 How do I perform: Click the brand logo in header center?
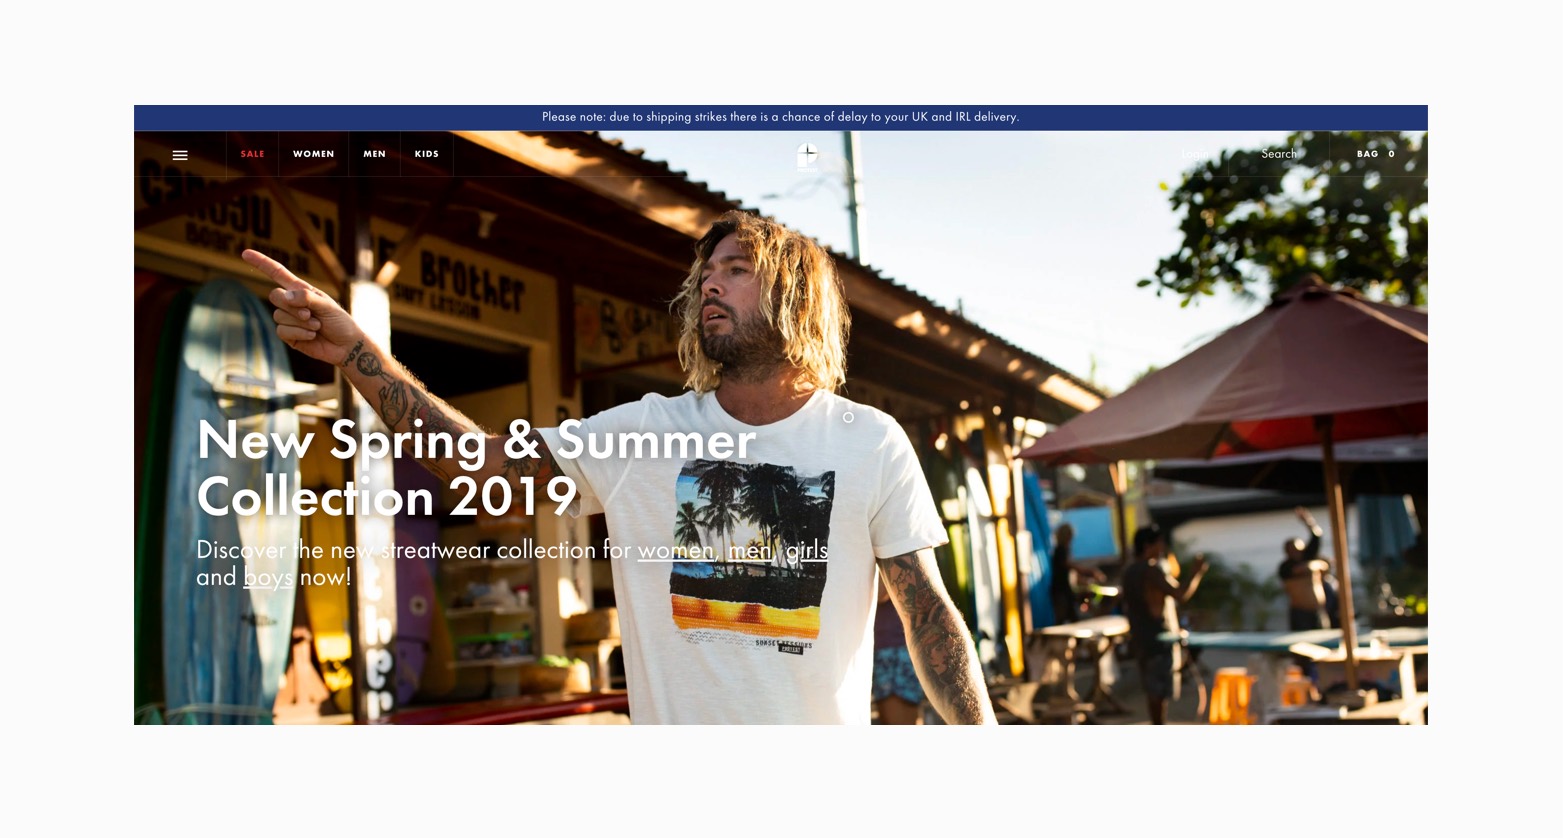click(x=808, y=154)
